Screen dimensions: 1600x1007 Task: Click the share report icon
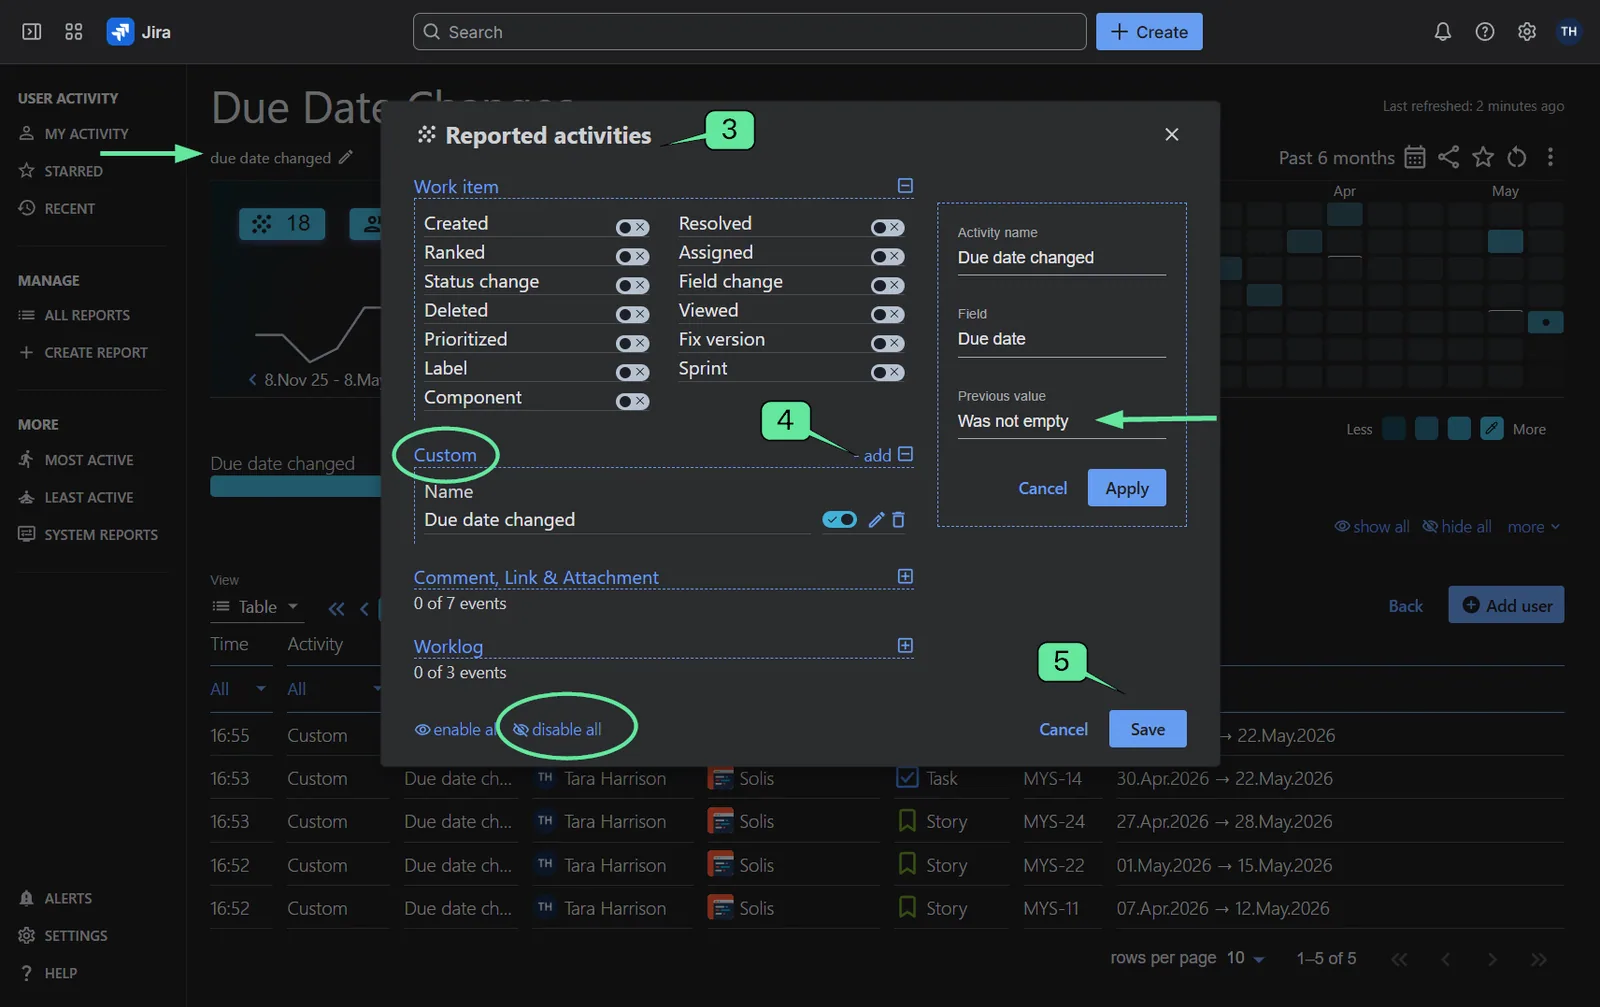click(1449, 157)
